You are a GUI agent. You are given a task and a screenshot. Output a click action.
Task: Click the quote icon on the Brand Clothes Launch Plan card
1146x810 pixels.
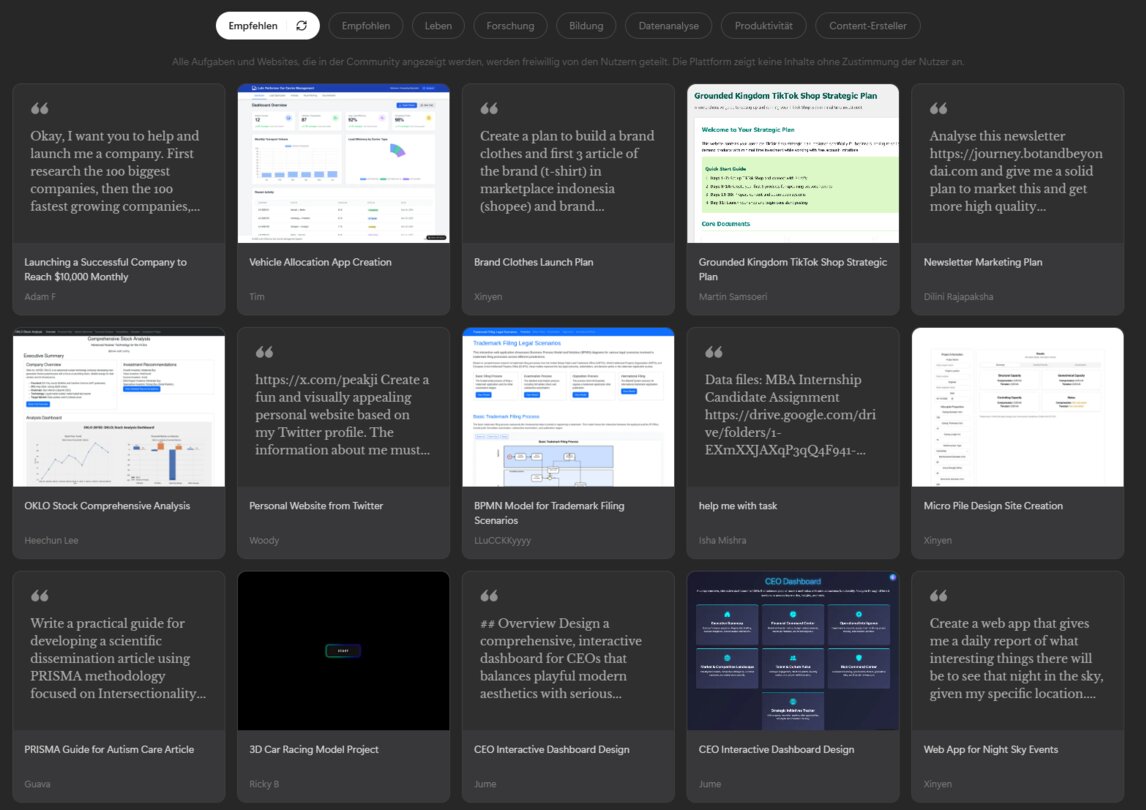click(489, 109)
